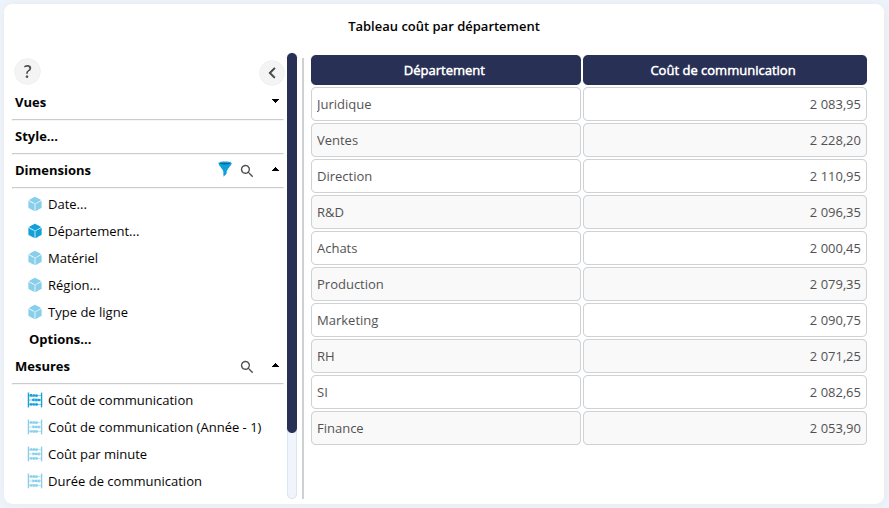
Task: Click the help question mark icon
Action: pyautogui.click(x=27, y=72)
